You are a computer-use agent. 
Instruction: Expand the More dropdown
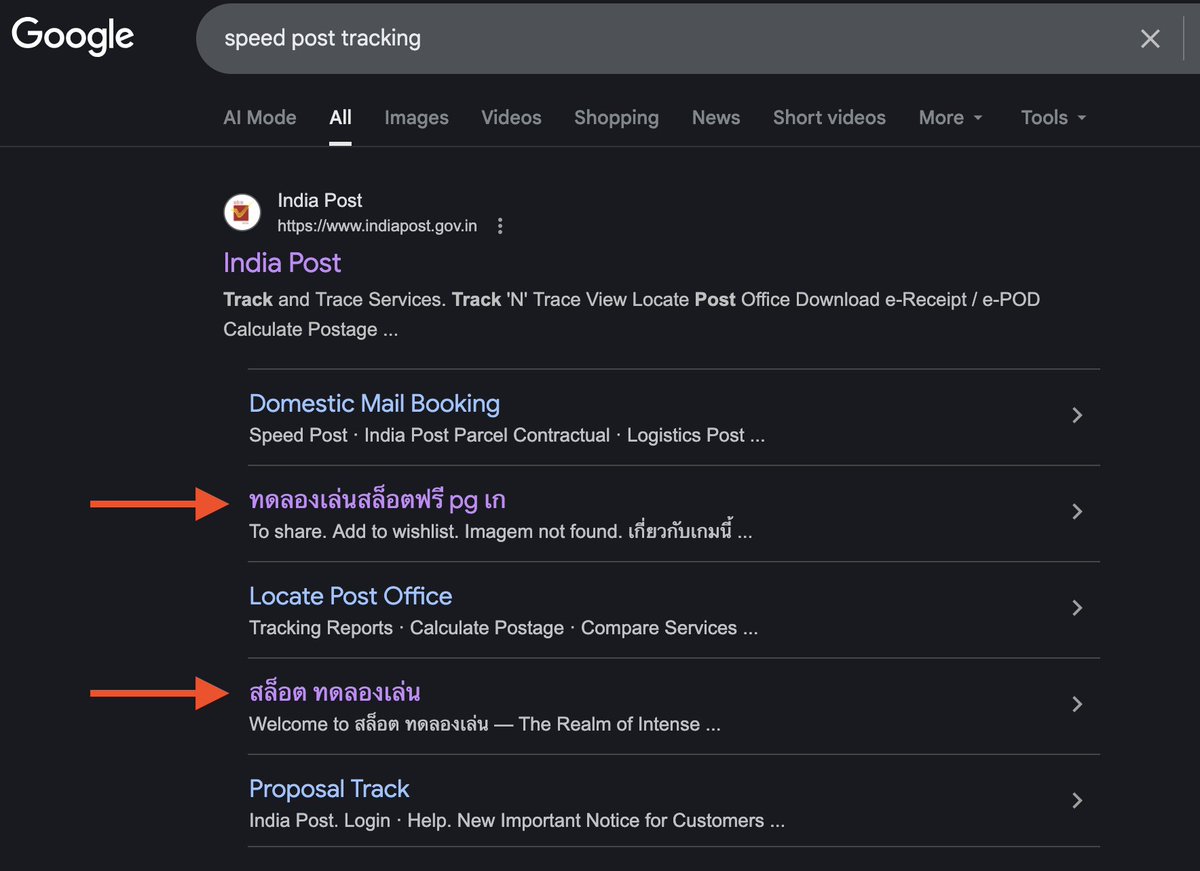tap(950, 118)
